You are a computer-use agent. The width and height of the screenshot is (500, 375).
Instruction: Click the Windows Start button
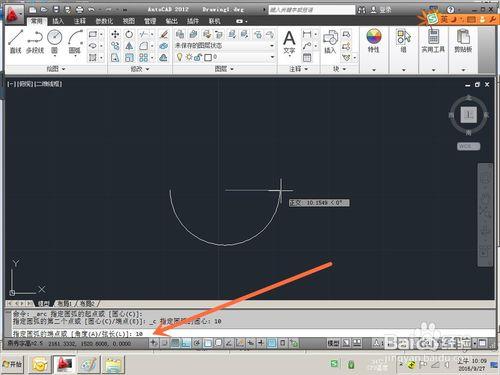[x=13, y=364]
